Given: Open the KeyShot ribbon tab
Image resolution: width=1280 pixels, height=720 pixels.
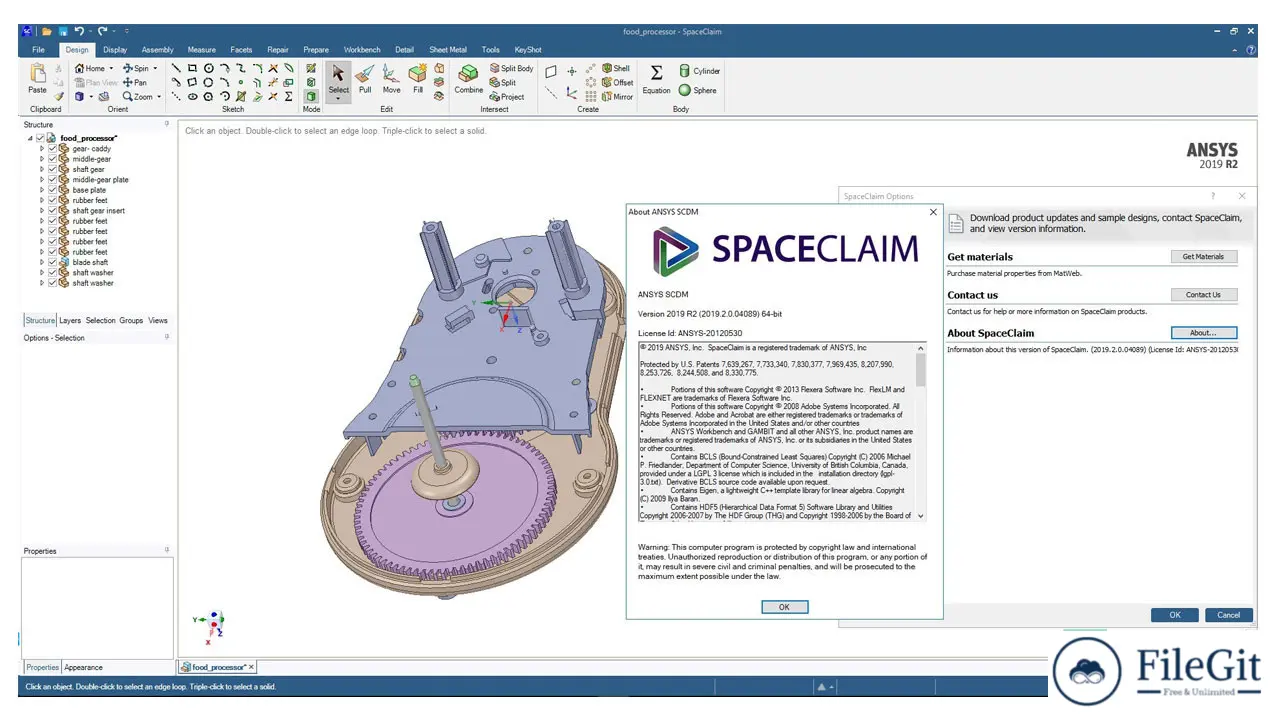Looking at the screenshot, I should pos(528,50).
